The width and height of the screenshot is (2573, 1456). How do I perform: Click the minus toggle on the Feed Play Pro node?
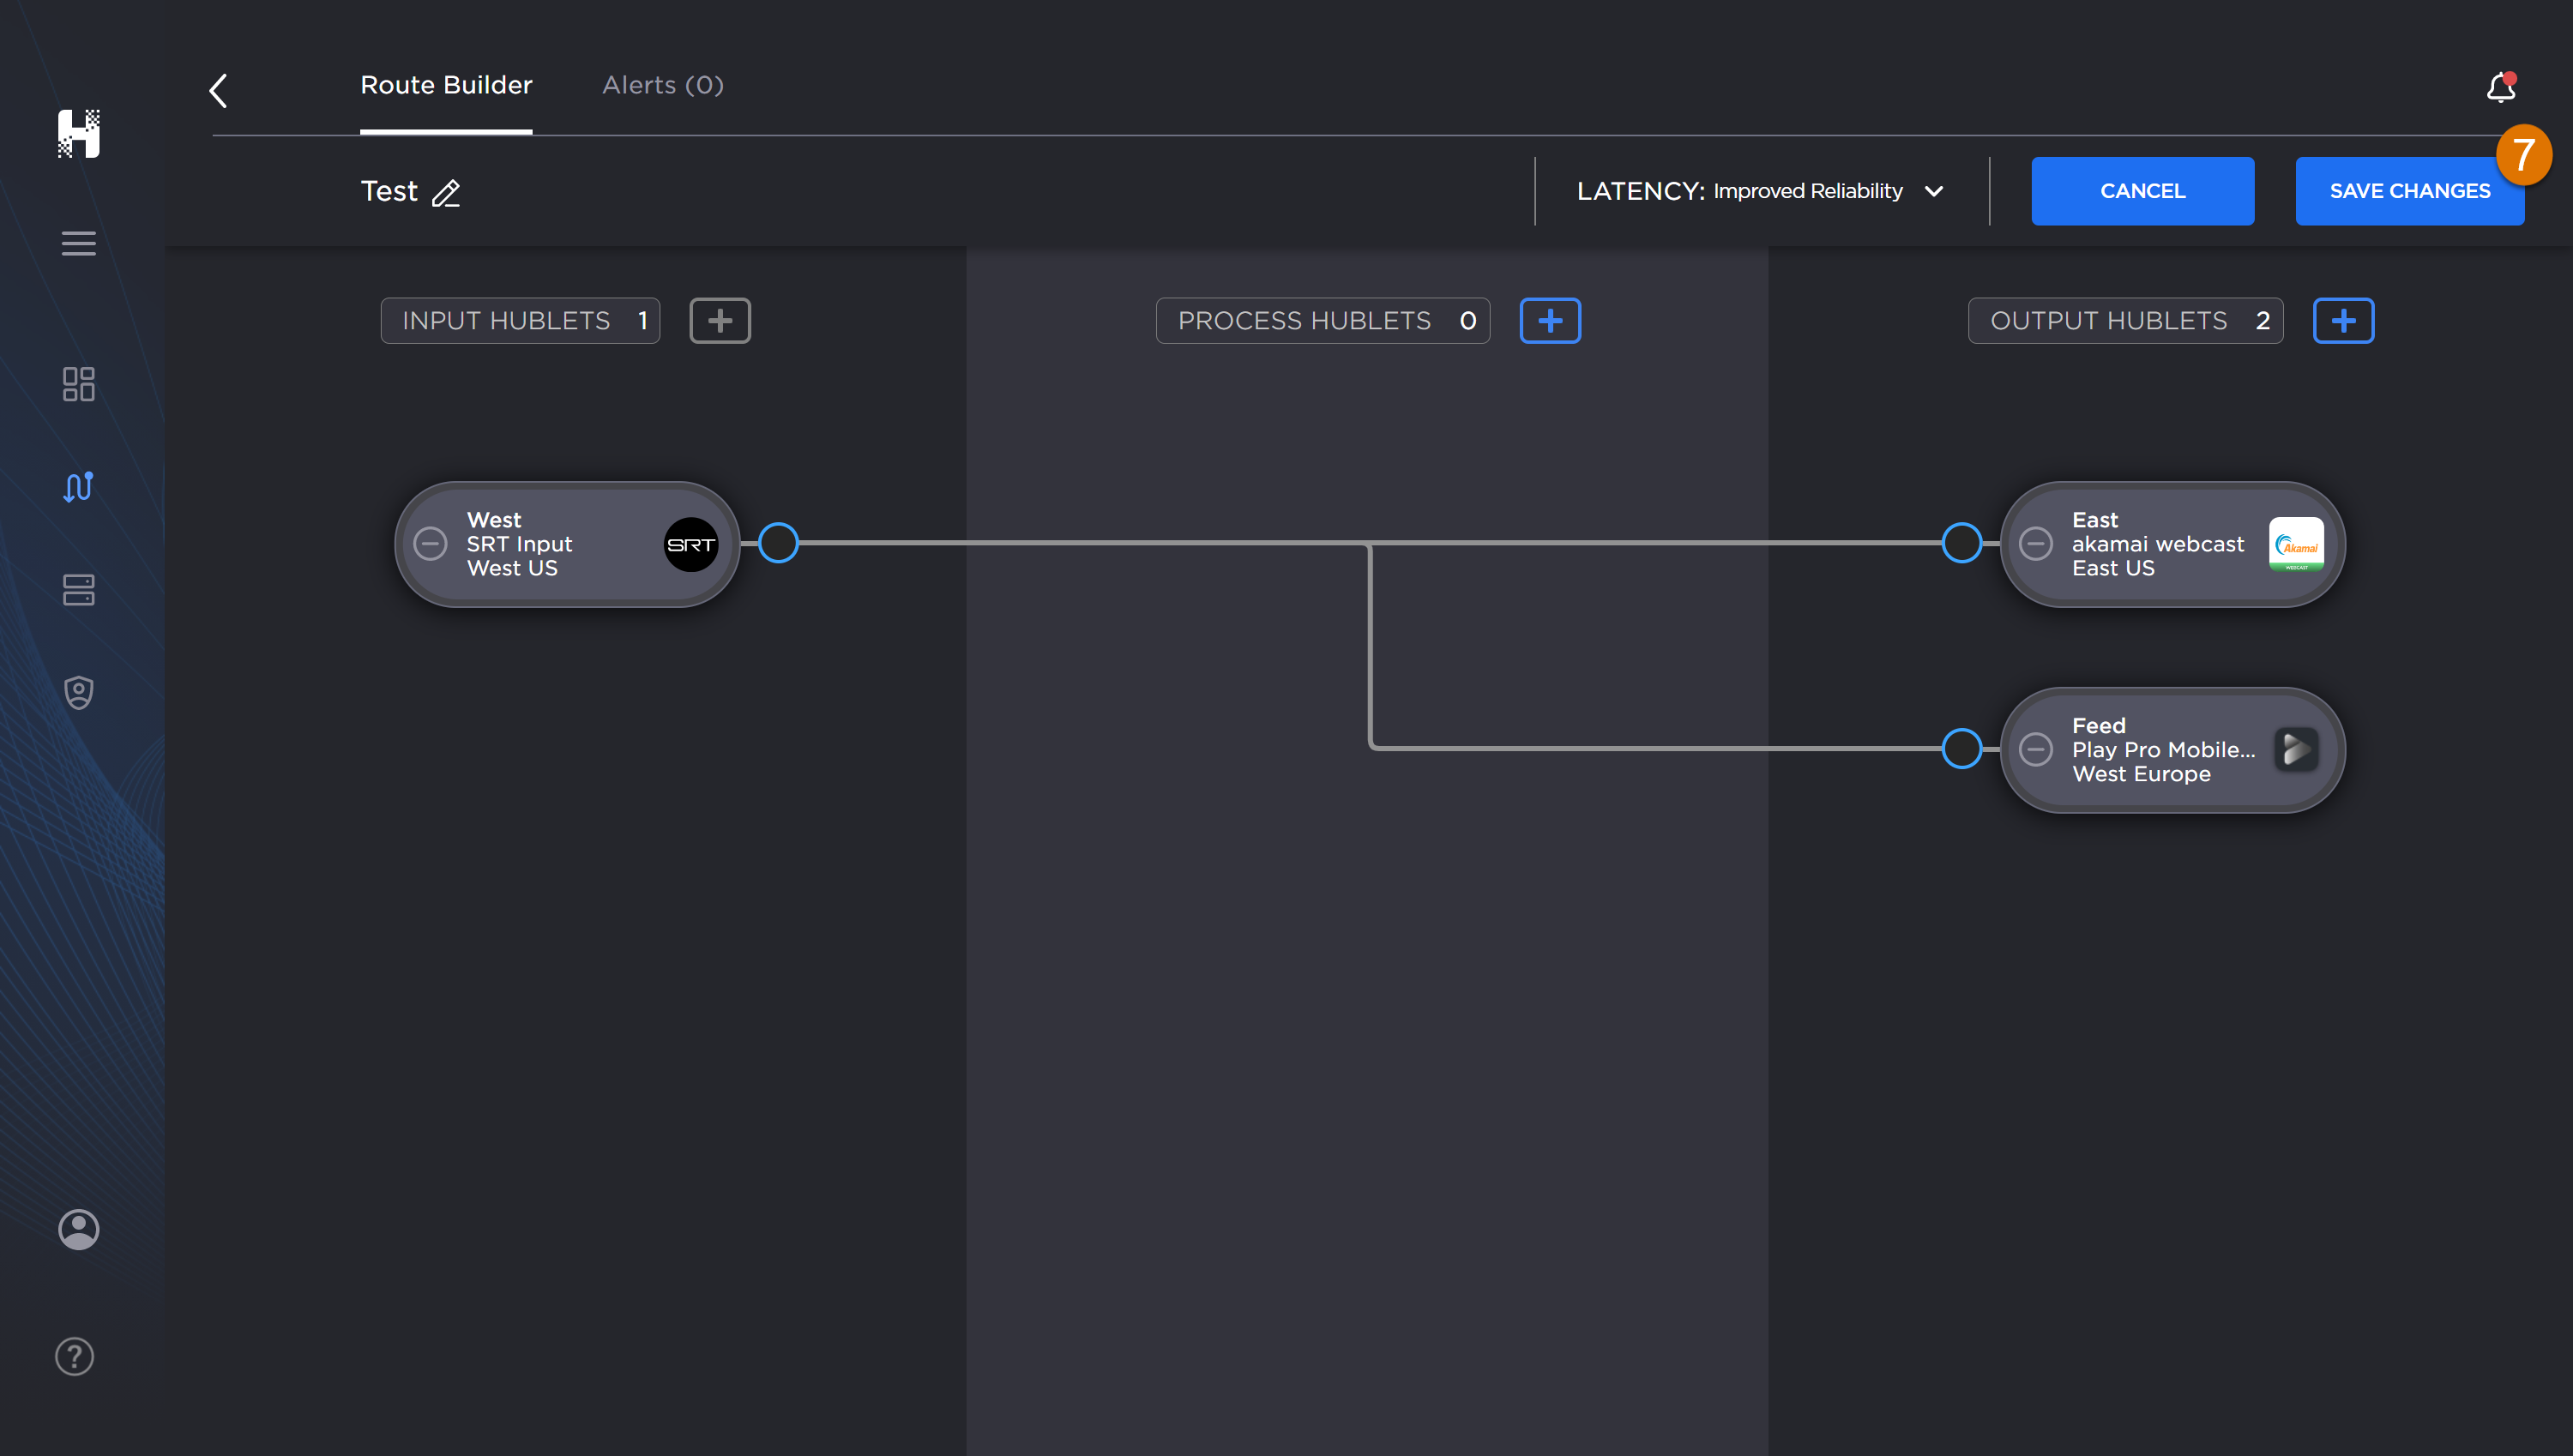tap(2037, 749)
